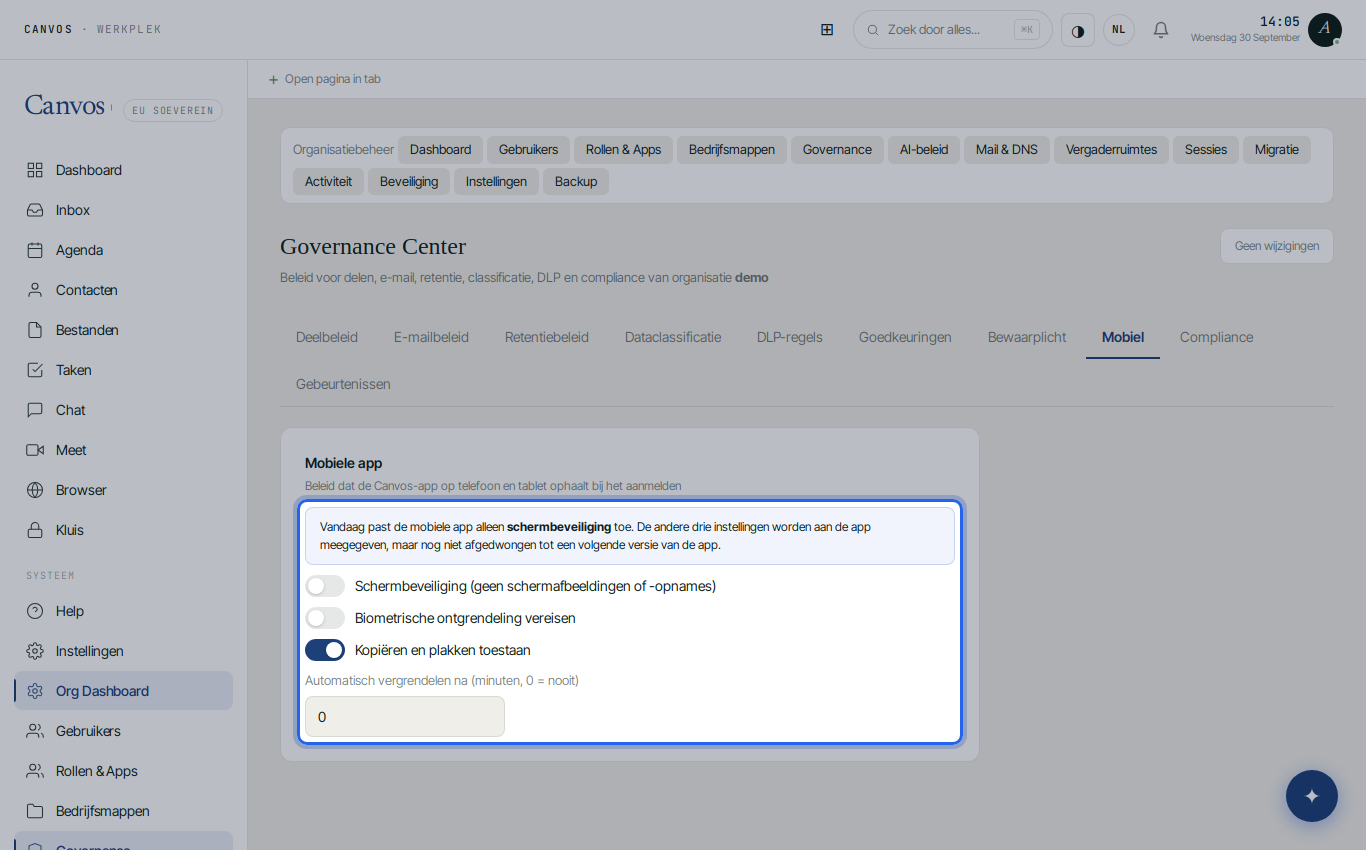Click the notification bell icon
The image size is (1366, 850).
1161,30
